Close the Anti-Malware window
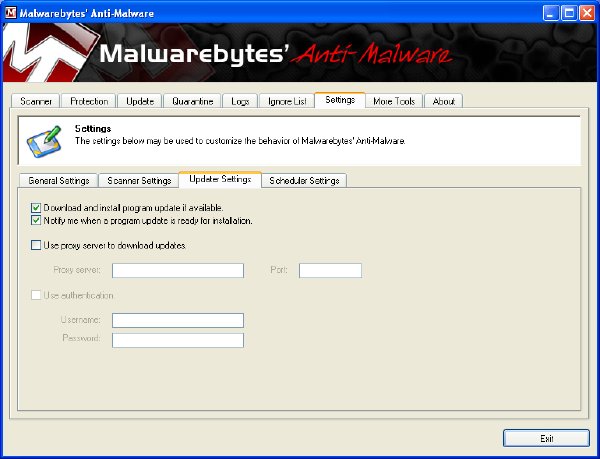The height and width of the screenshot is (459, 600). (587, 13)
